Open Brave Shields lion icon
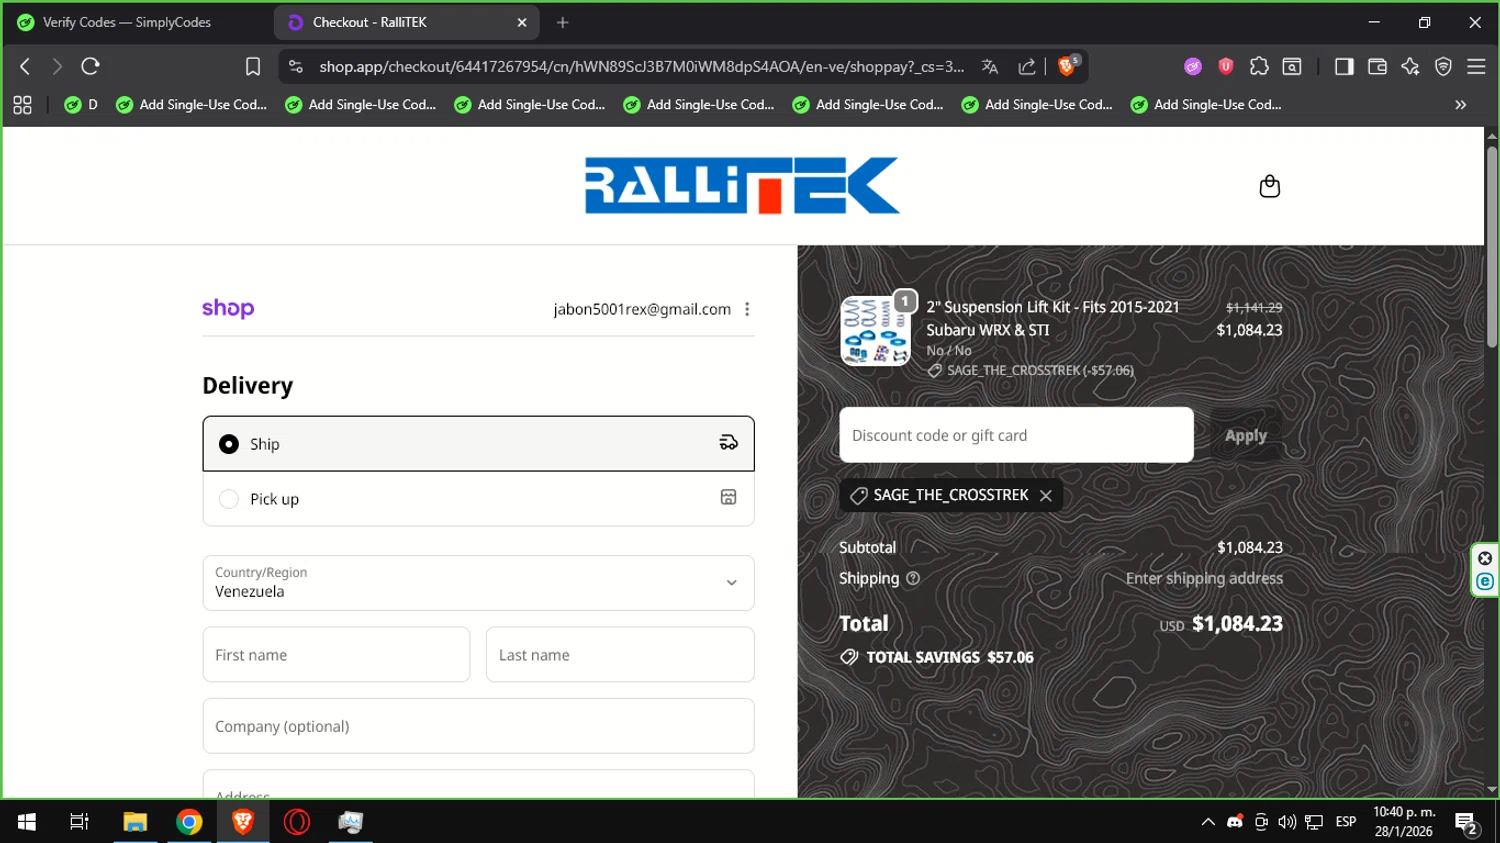1500x843 pixels. click(x=1067, y=66)
